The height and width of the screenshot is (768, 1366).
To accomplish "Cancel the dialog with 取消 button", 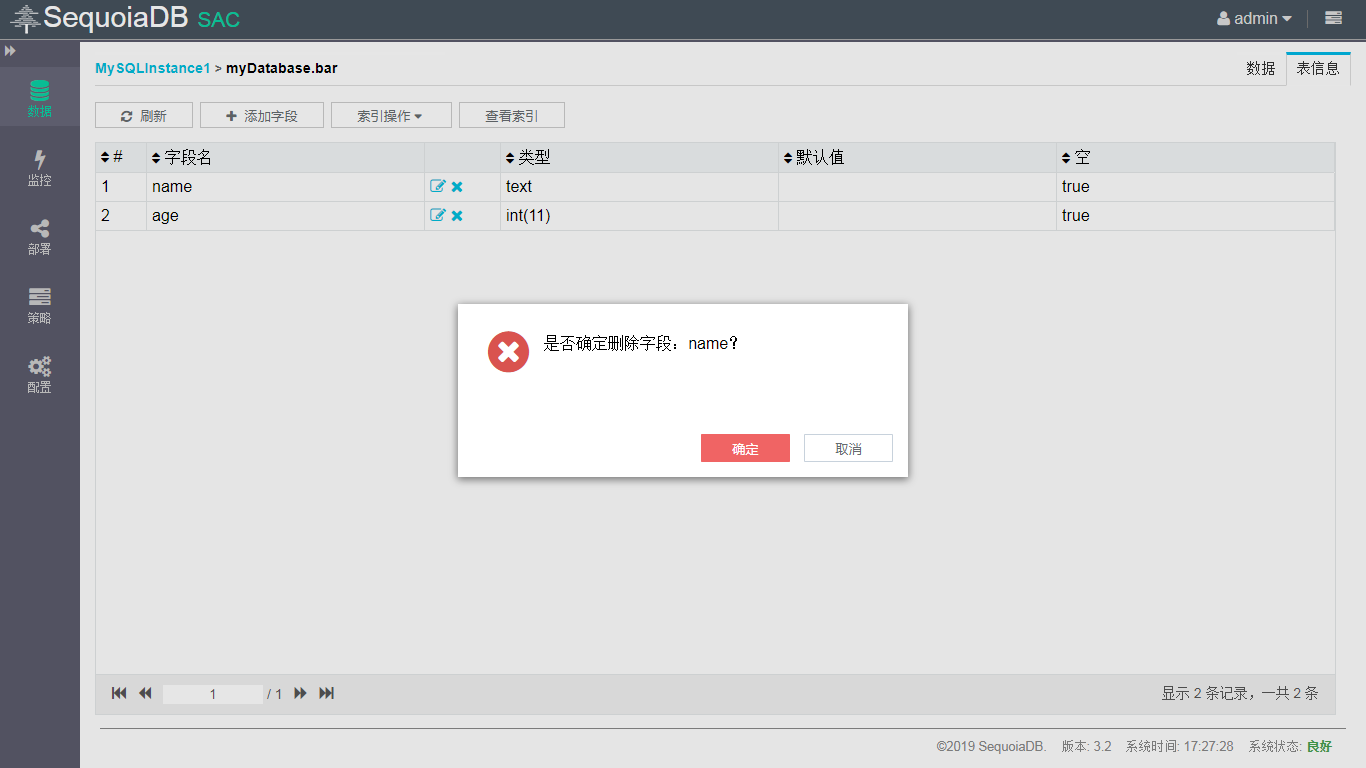I will [848, 449].
